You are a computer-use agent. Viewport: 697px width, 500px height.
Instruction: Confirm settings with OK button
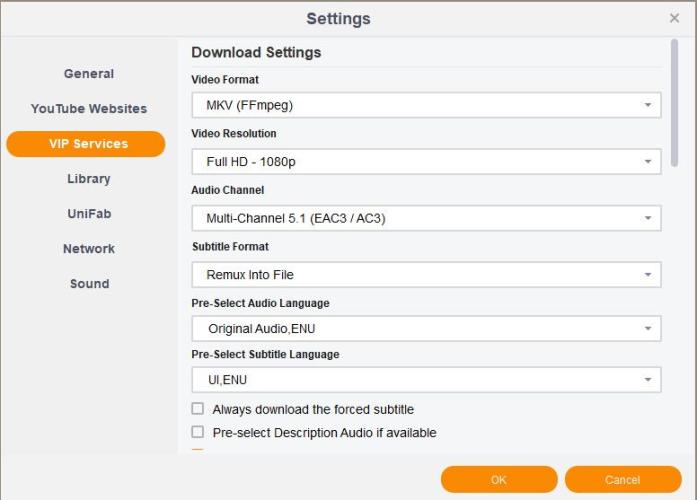tap(499, 480)
